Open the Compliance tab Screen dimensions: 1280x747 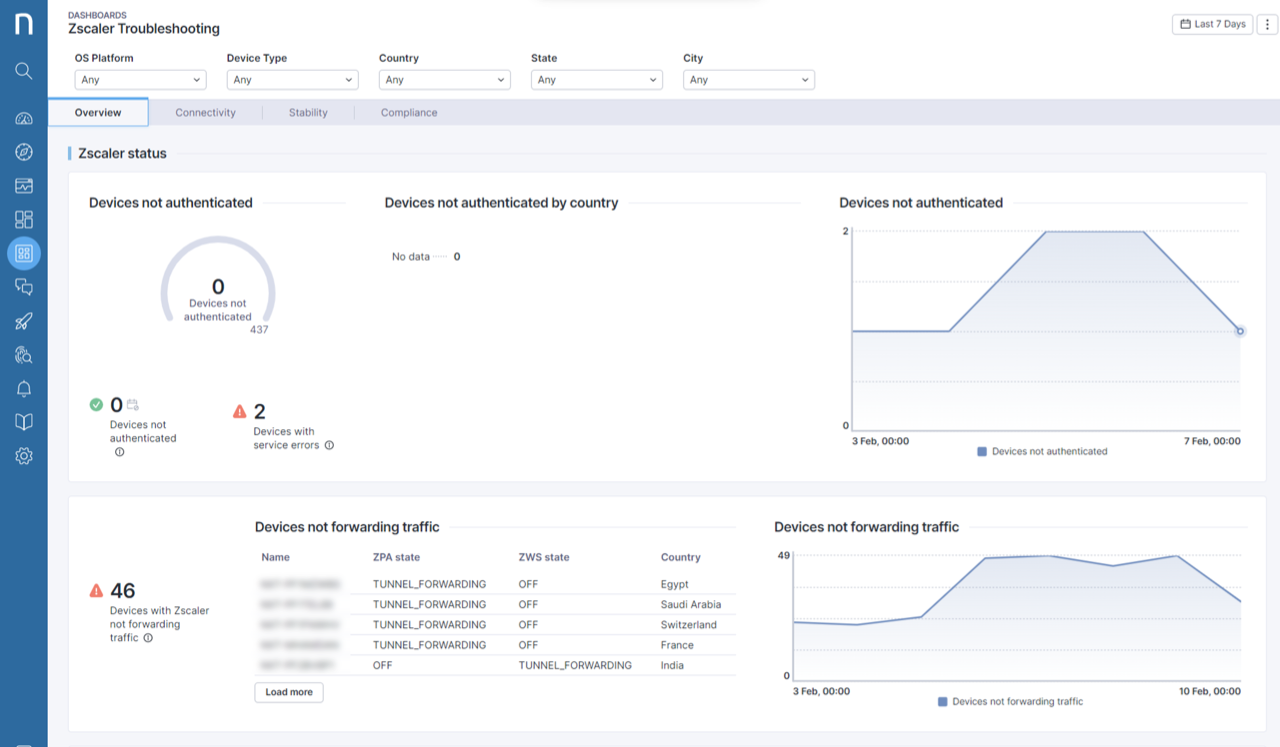409,112
